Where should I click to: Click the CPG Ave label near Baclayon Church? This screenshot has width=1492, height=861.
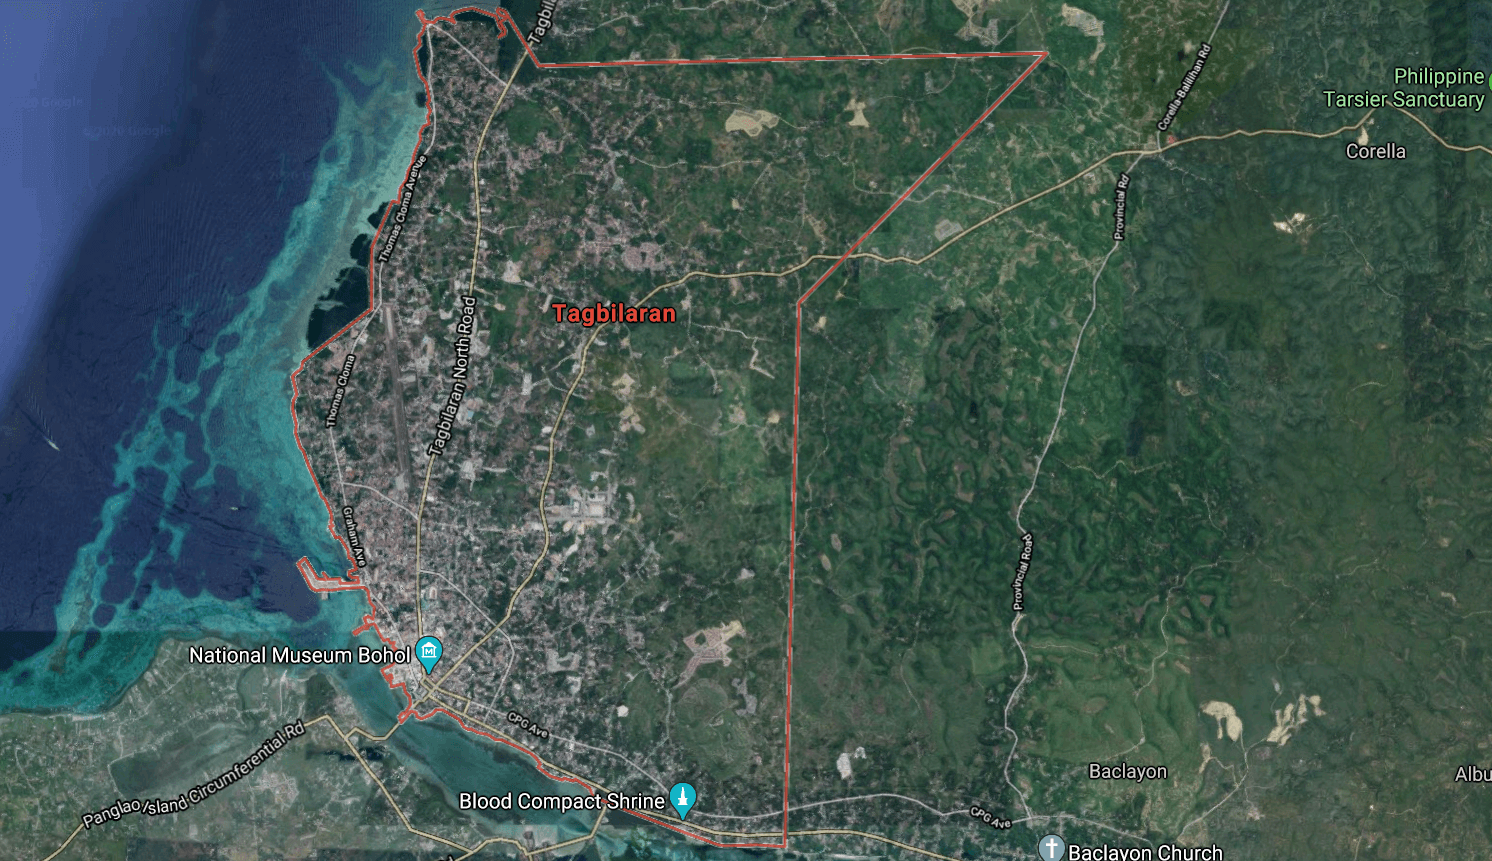point(991,817)
